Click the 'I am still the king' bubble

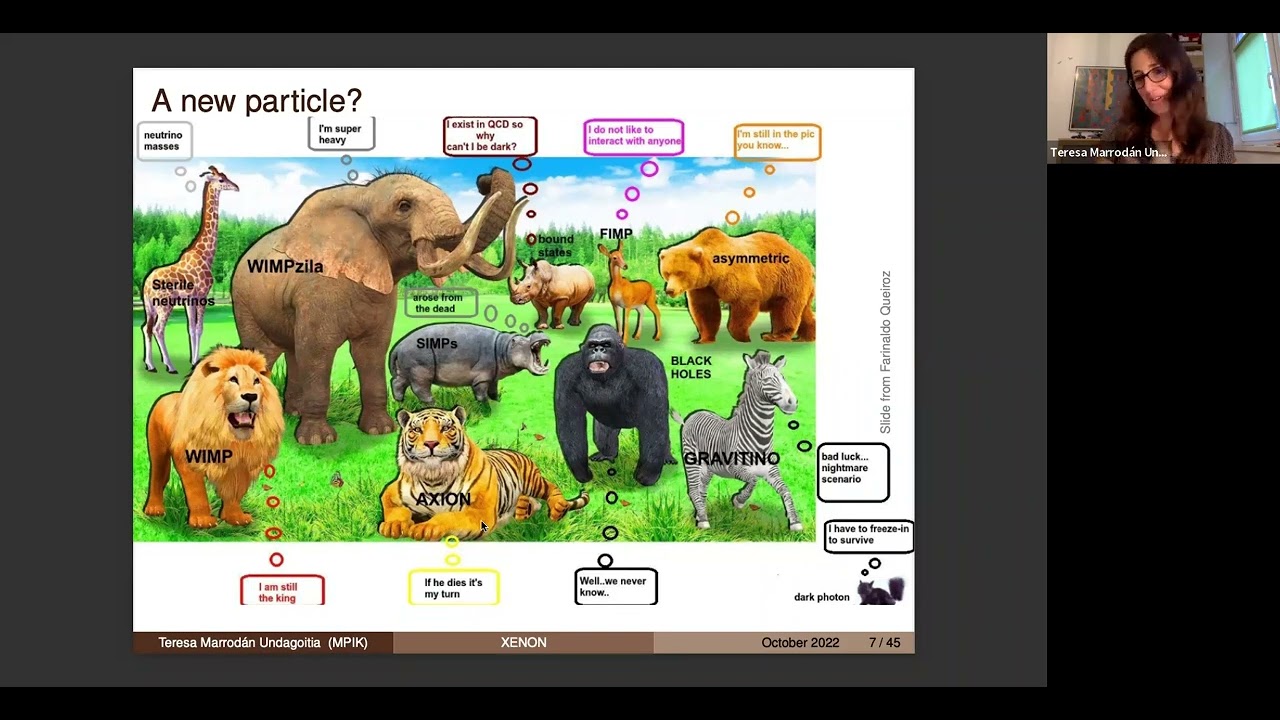tap(282, 590)
